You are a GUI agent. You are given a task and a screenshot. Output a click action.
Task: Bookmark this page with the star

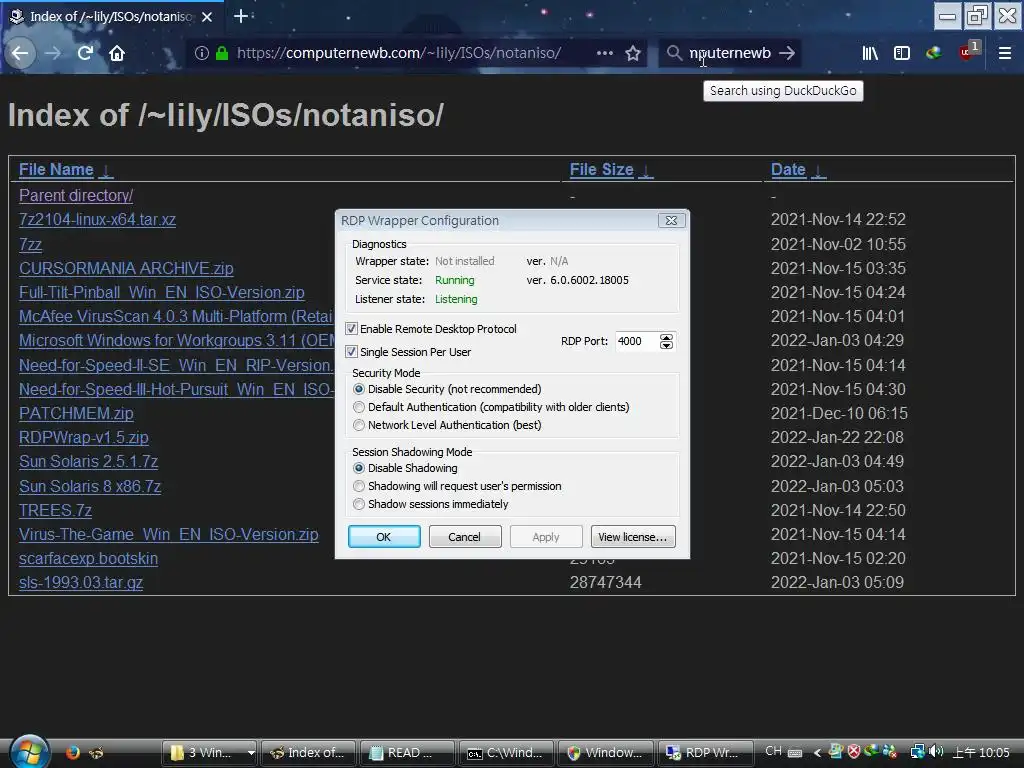(x=633, y=53)
